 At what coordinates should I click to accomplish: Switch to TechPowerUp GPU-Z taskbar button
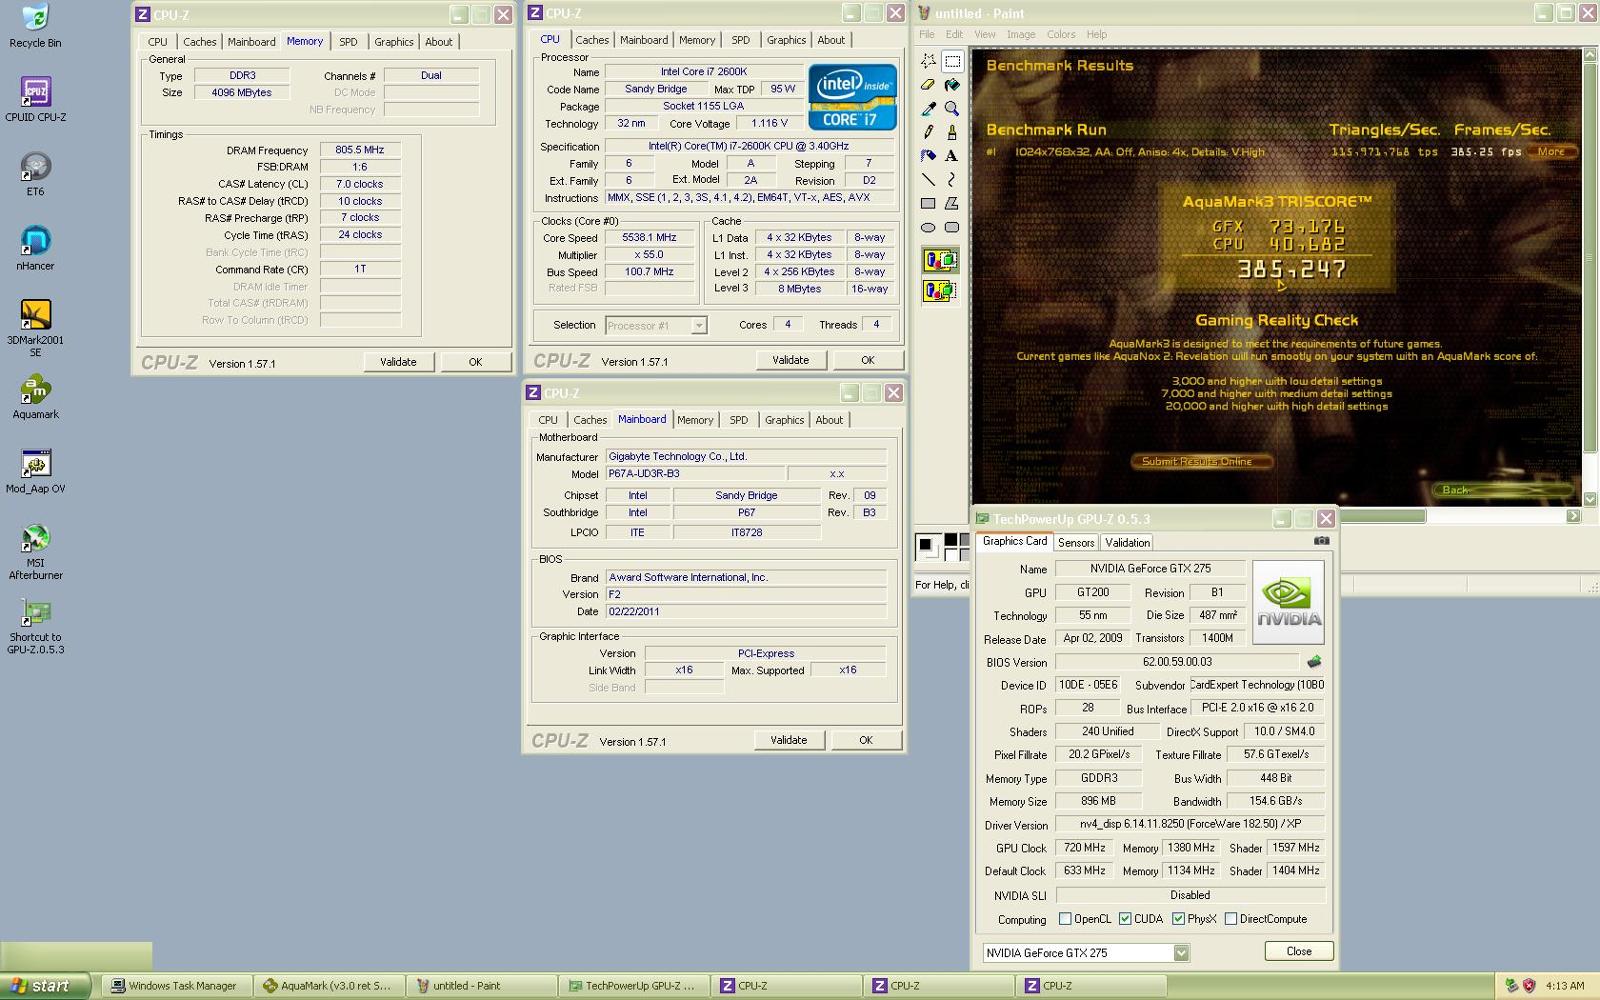click(632, 985)
